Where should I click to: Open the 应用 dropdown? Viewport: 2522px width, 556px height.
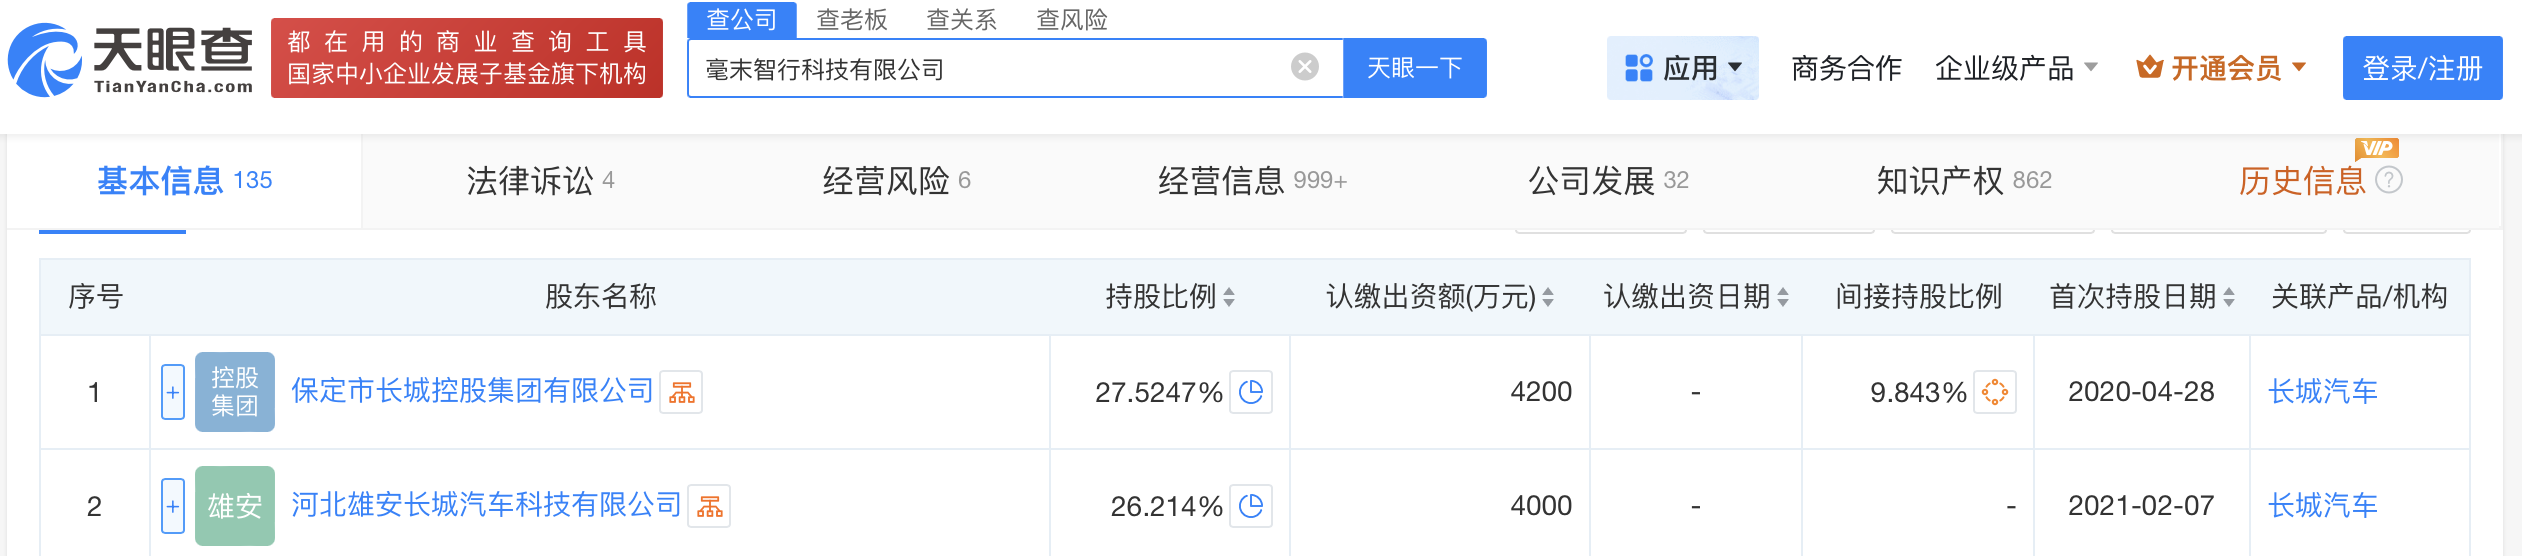click(1683, 68)
